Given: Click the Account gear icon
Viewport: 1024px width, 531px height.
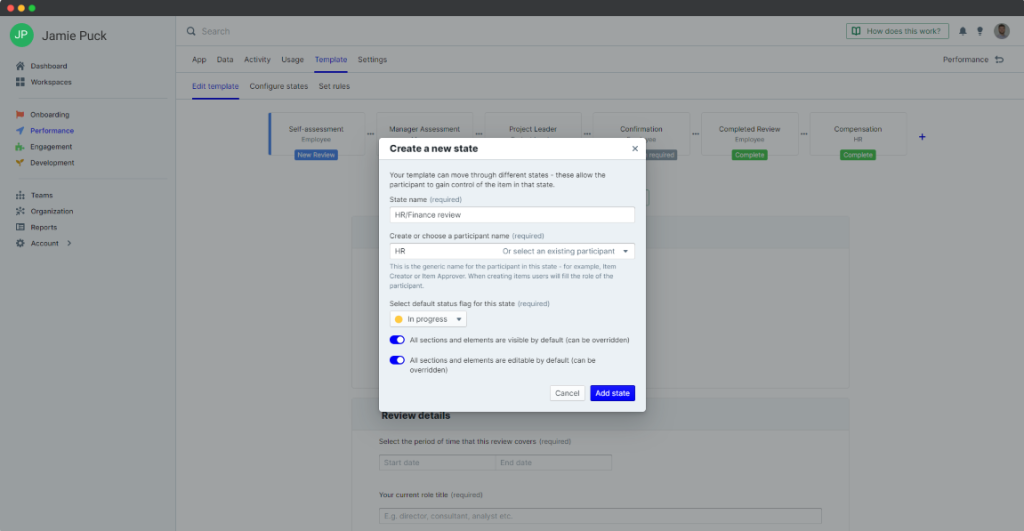Looking at the screenshot, I should (20, 243).
